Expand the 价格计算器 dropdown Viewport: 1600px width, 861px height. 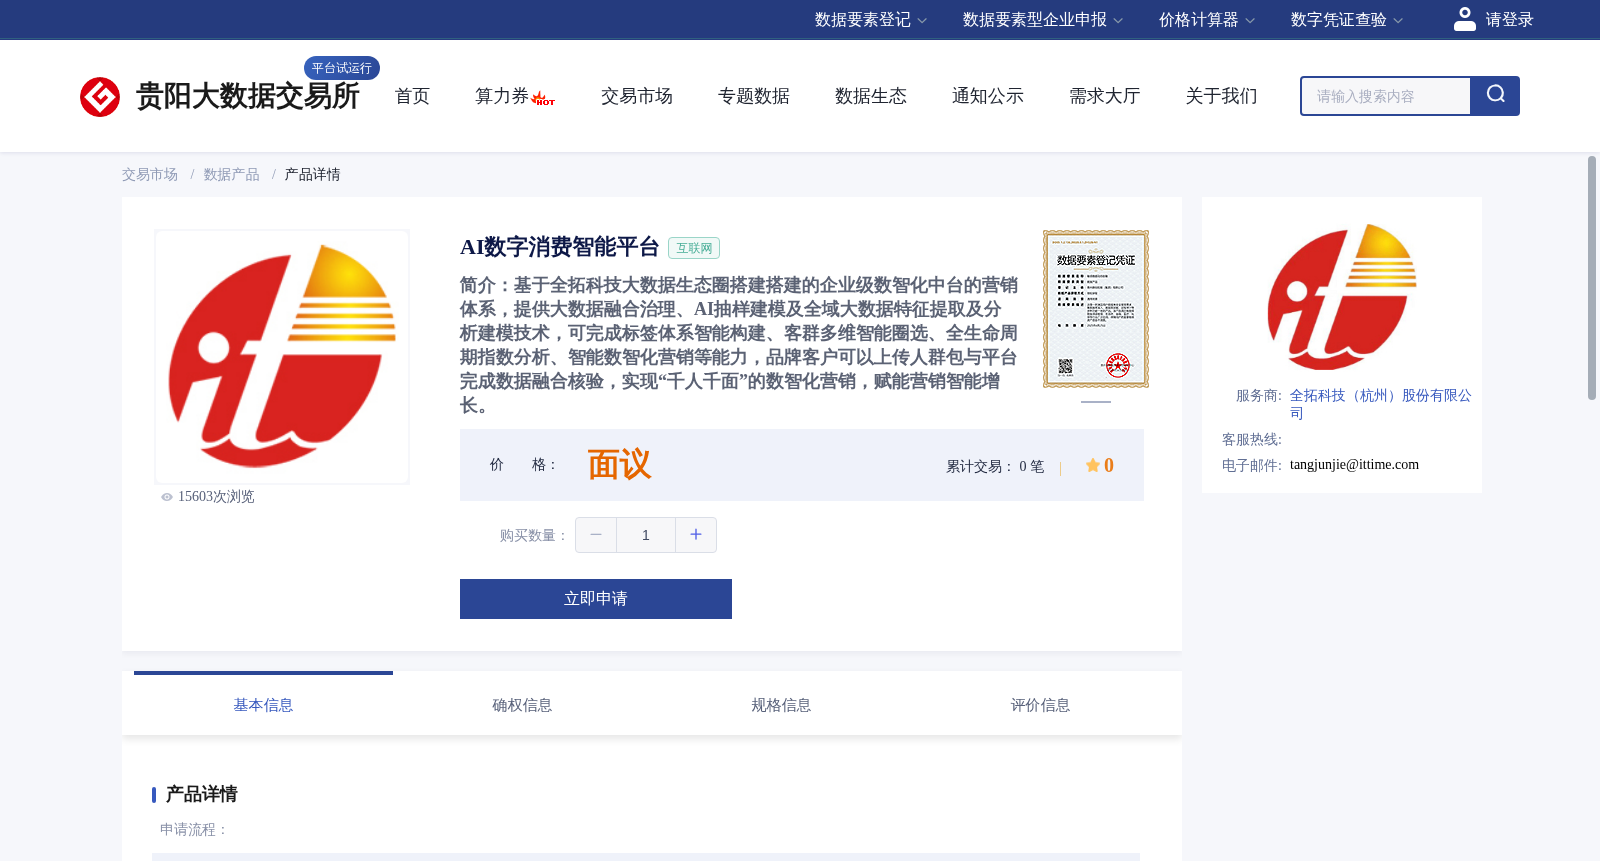[1207, 20]
